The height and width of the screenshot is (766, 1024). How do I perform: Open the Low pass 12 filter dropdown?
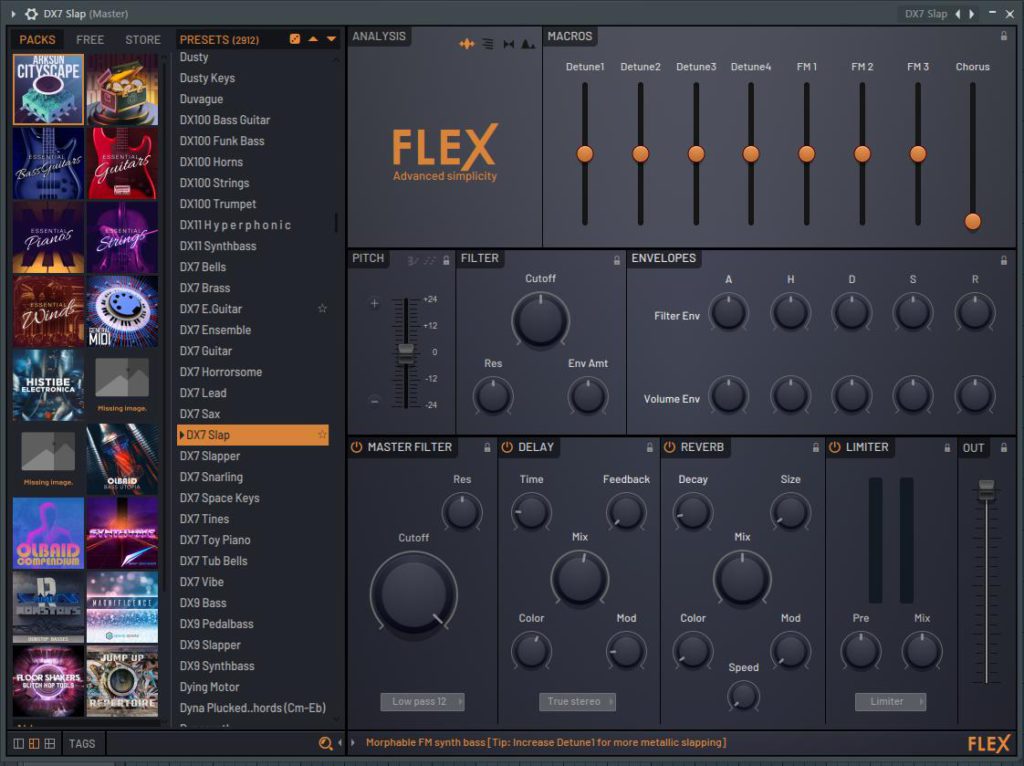tap(422, 702)
